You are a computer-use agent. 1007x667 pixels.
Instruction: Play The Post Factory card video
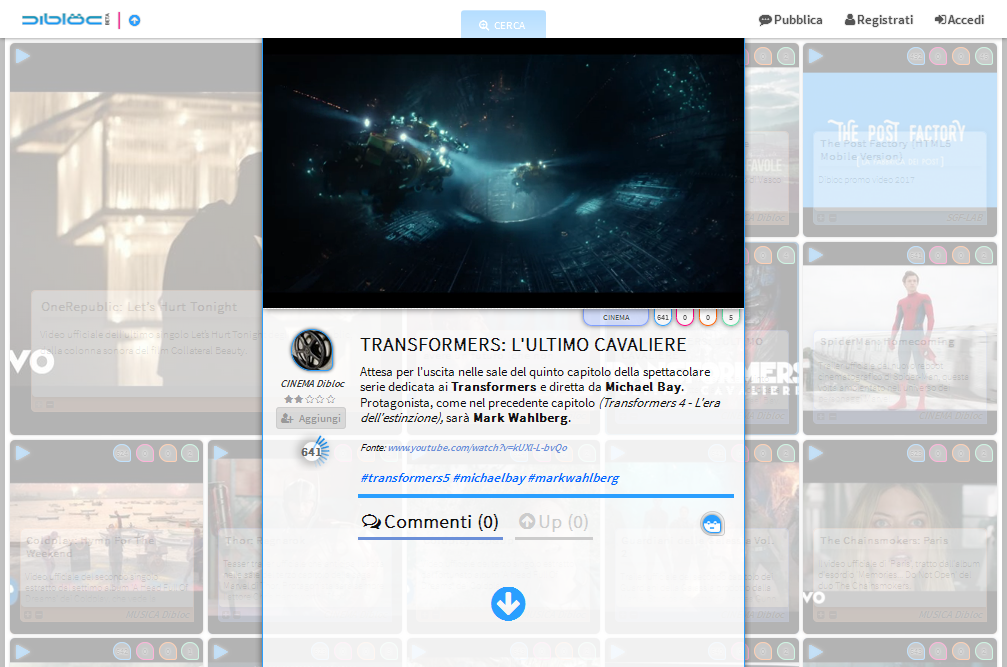[816, 56]
